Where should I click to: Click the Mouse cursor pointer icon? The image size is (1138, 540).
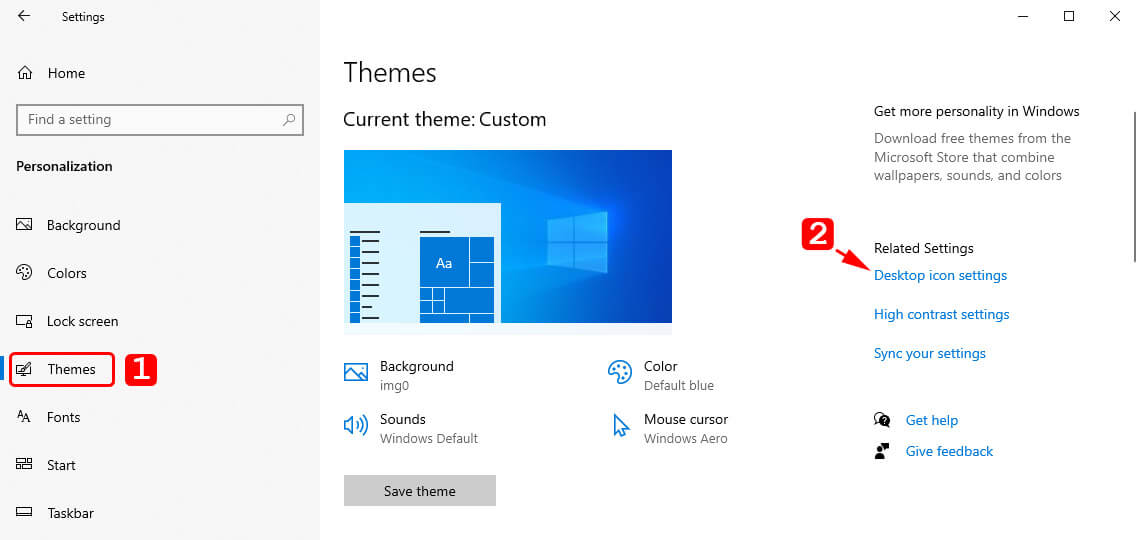click(x=620, y=425)
